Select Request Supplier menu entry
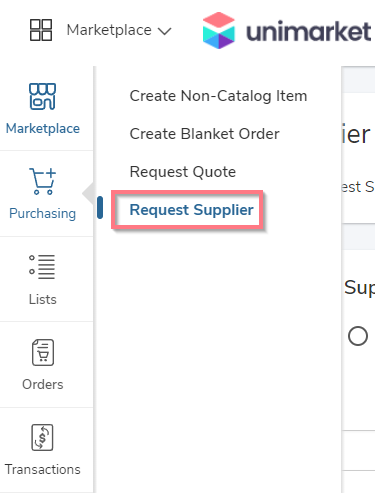Viewport: 375px width, 493px height. pyautogui.click(x=191, y=210)
